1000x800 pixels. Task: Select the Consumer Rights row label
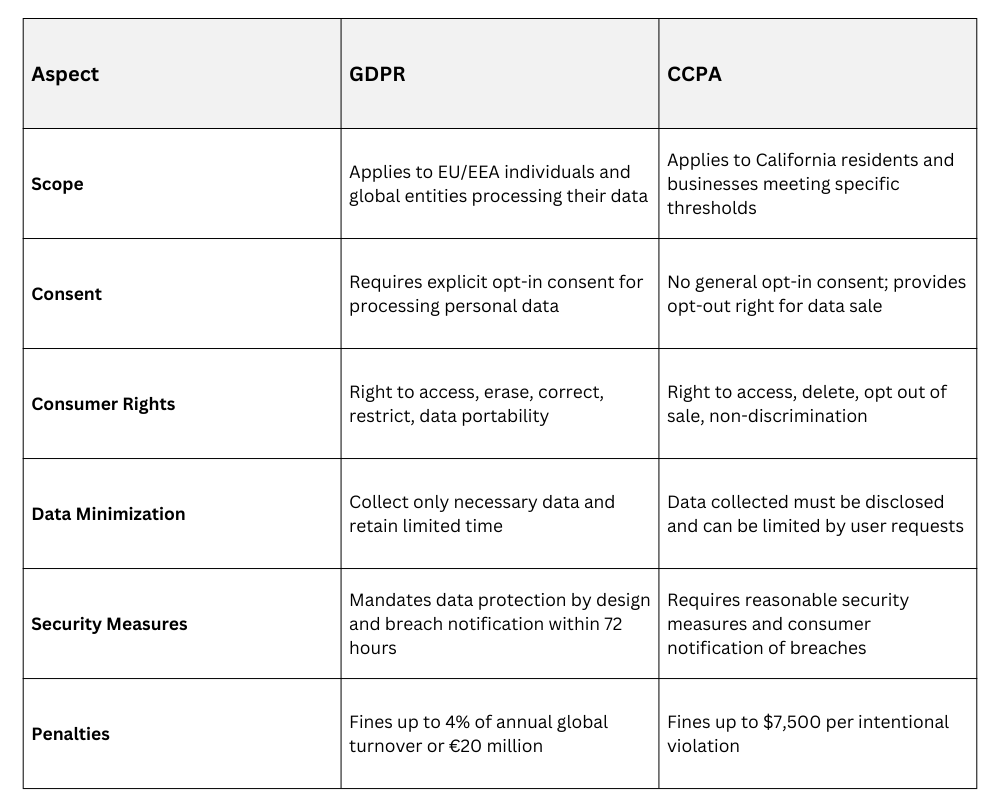click(x=103, y=404)
